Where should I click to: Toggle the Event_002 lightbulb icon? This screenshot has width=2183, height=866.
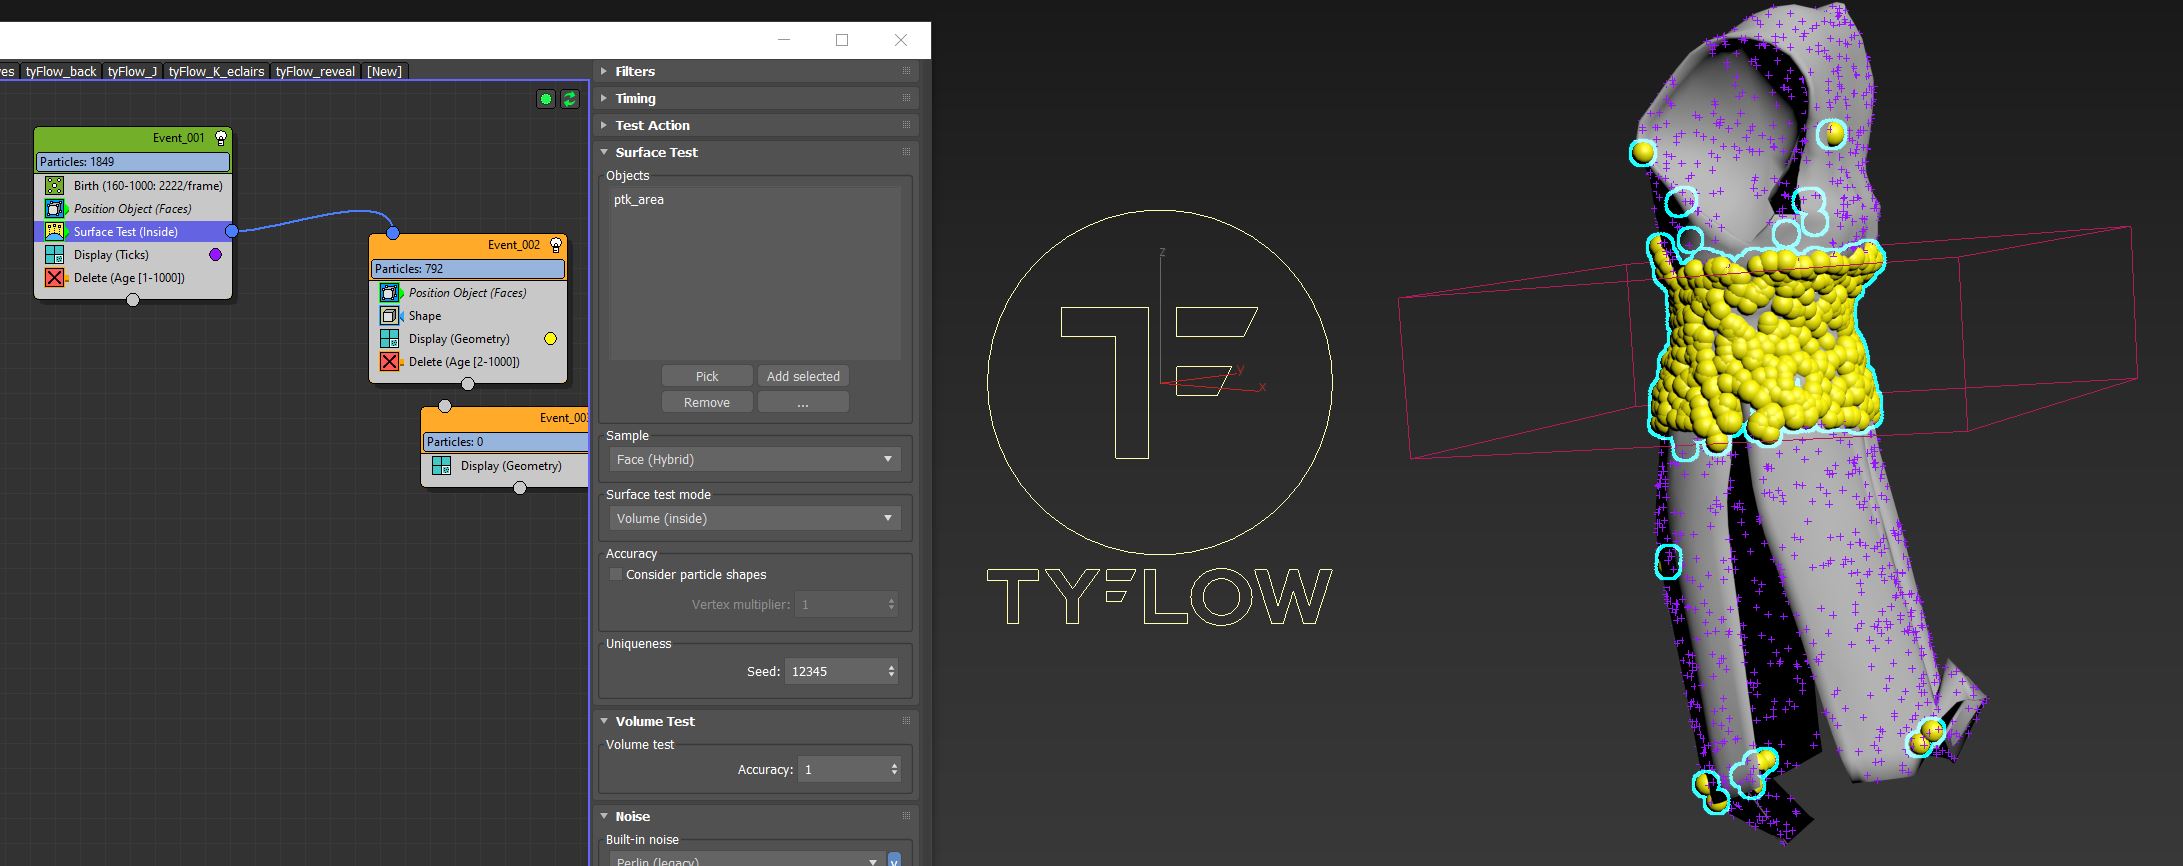pyautogui.click(x=556, y=245)
